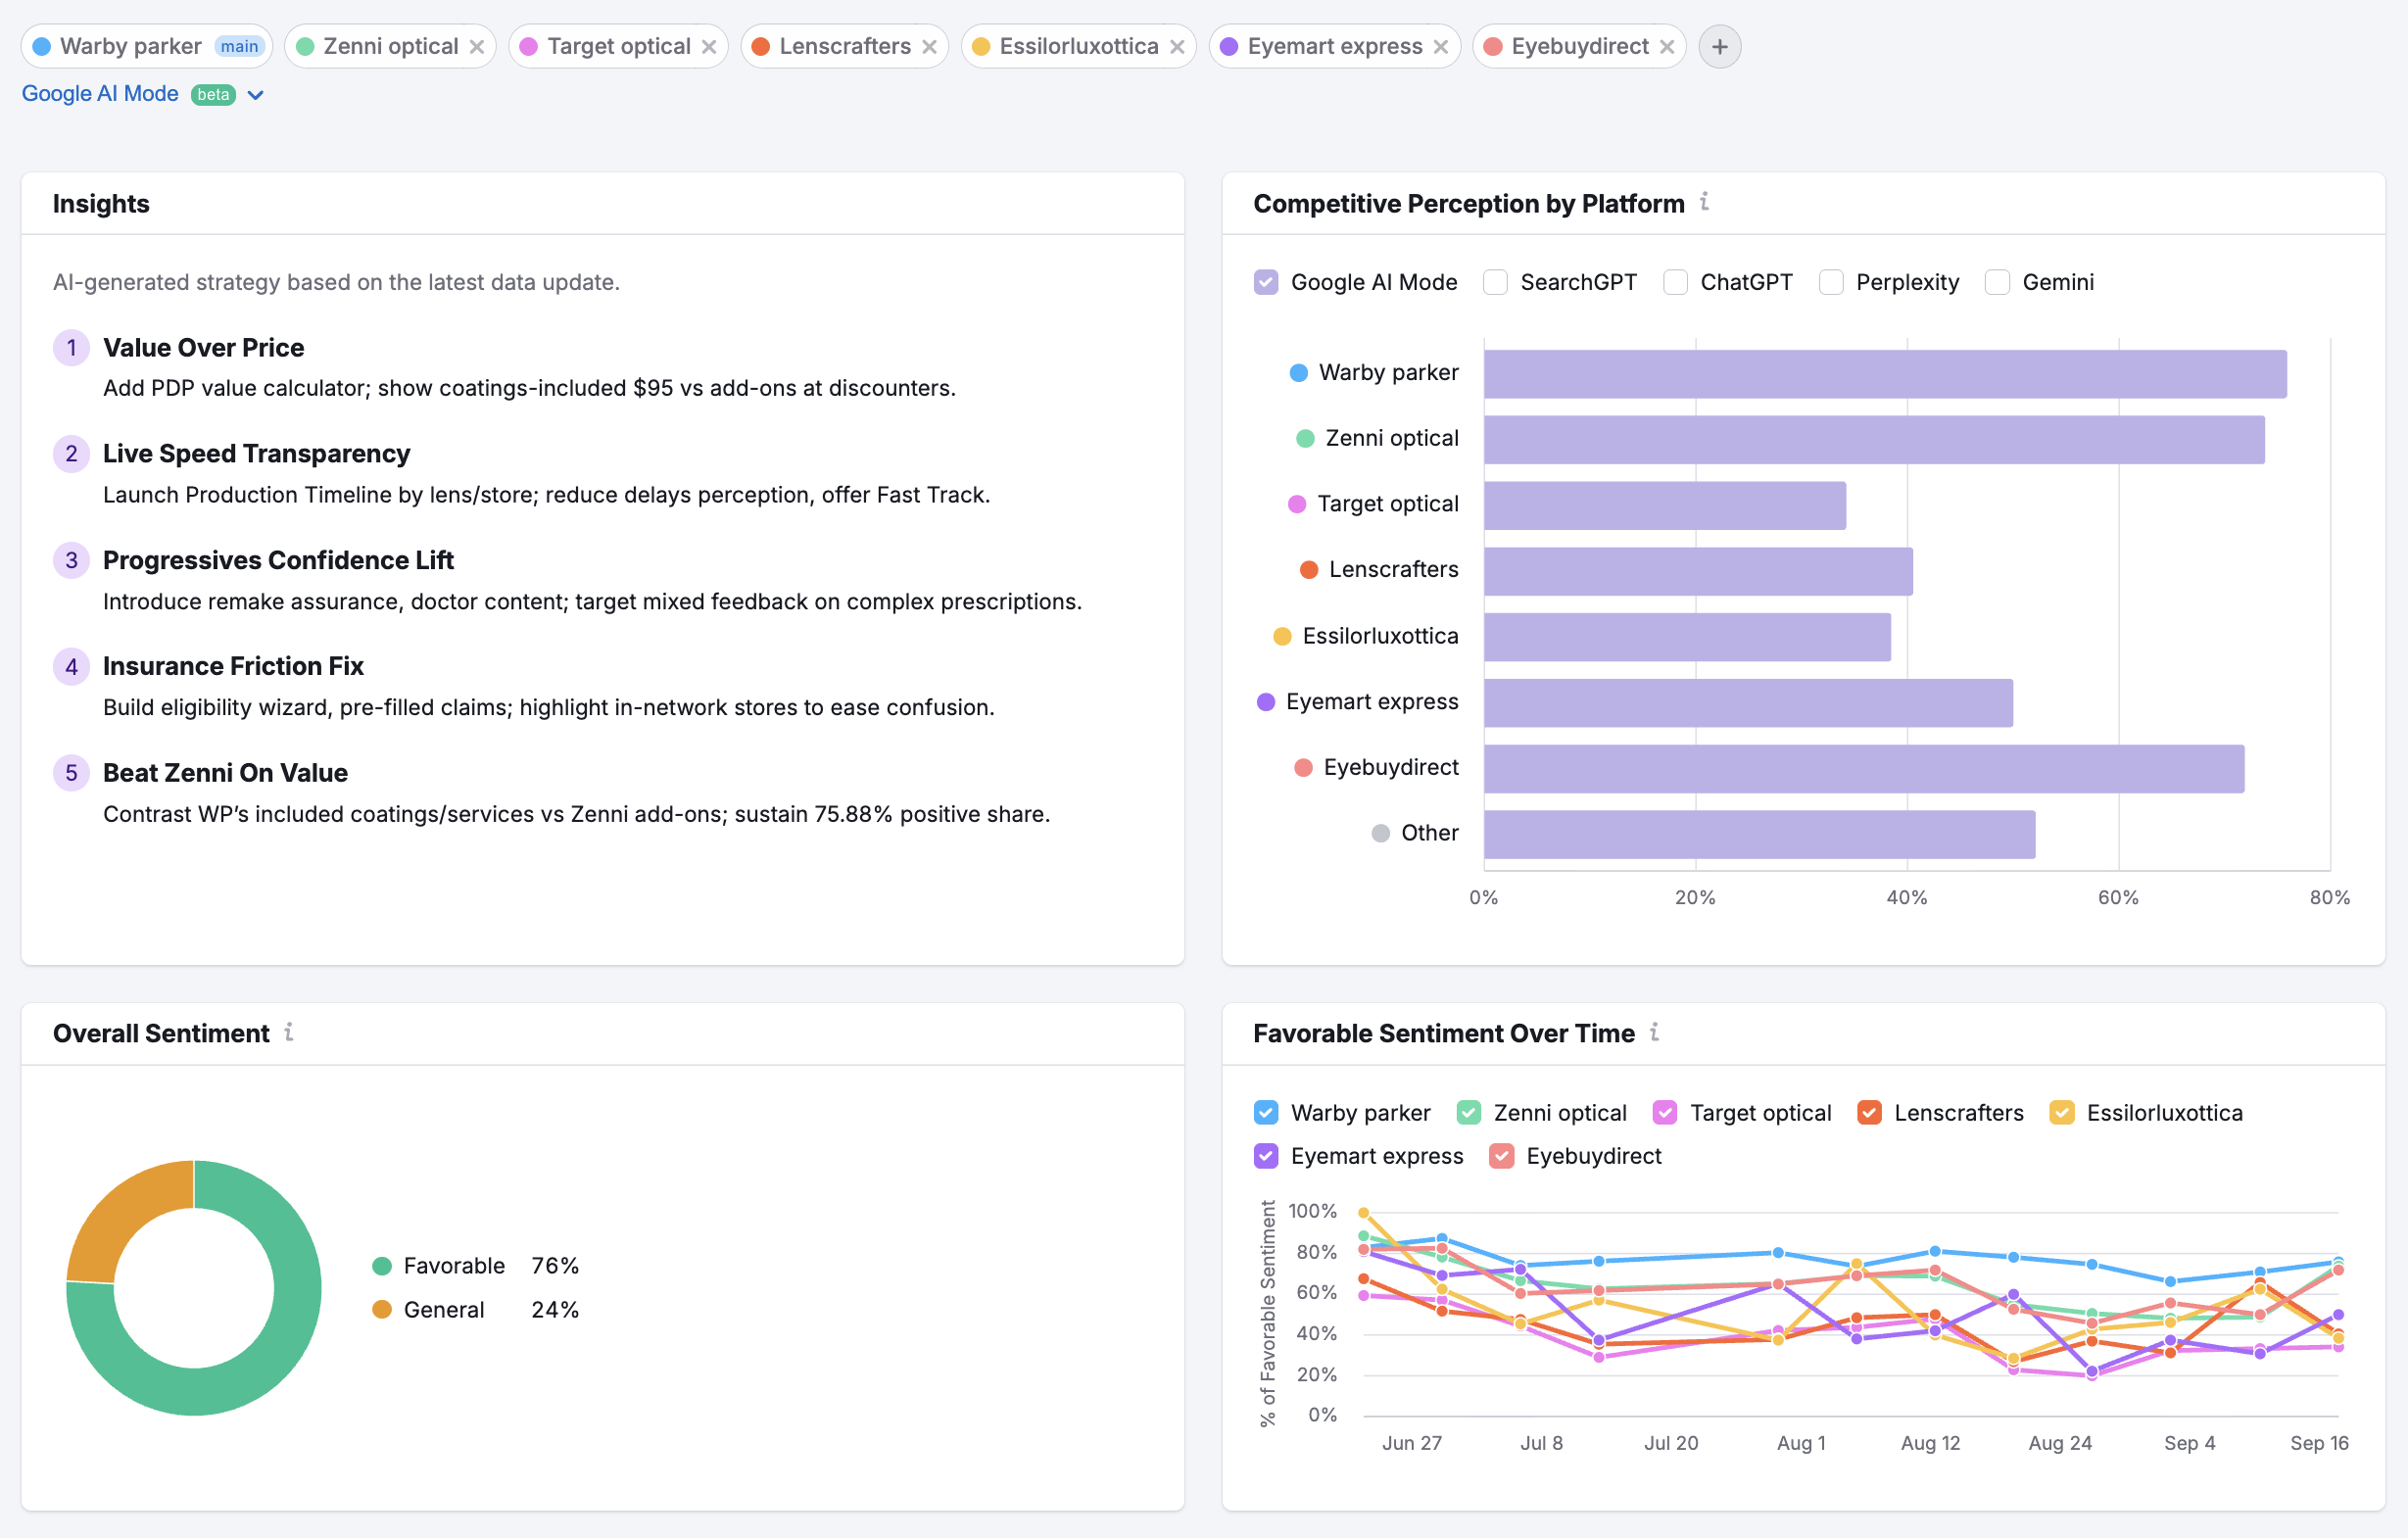The height and width of the screenshot is (1538, 2408).
Task: Enable the ChatGPT platform checkbox
Action: (1674, 282)
